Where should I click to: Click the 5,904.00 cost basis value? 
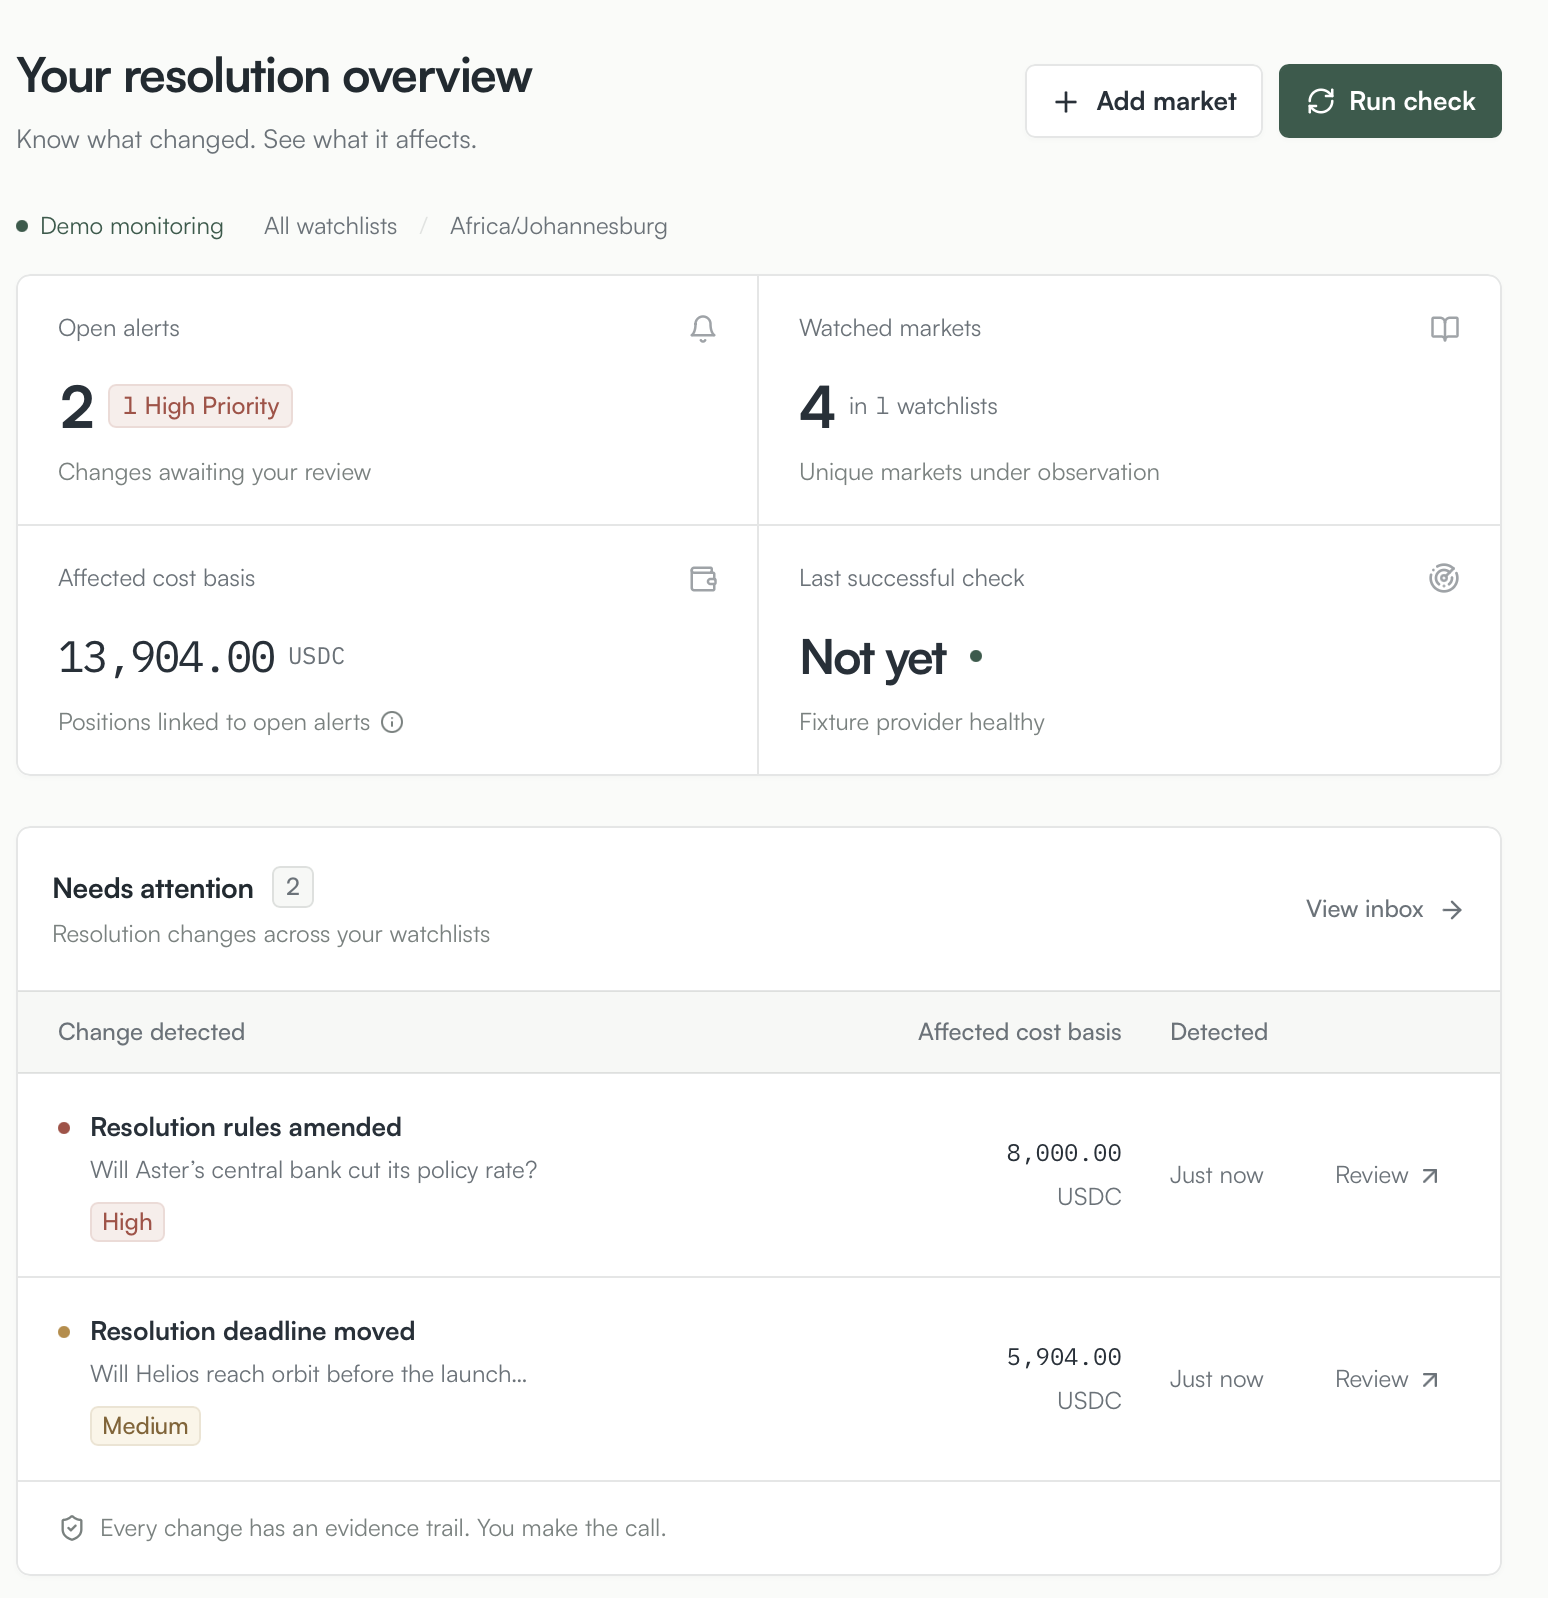point(1064,1357)
